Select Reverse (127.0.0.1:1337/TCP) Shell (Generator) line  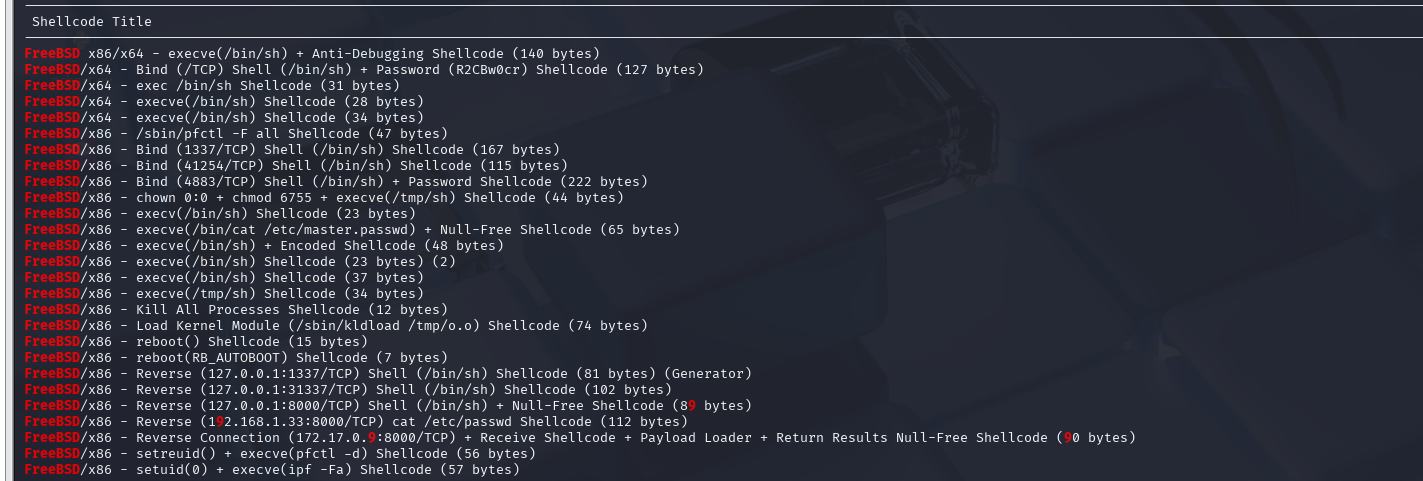pos(388,373)
